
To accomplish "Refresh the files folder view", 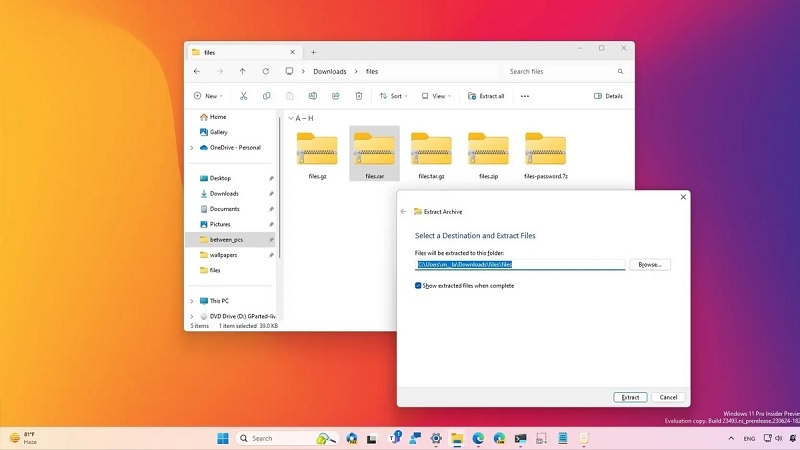I will coord(266,71).
